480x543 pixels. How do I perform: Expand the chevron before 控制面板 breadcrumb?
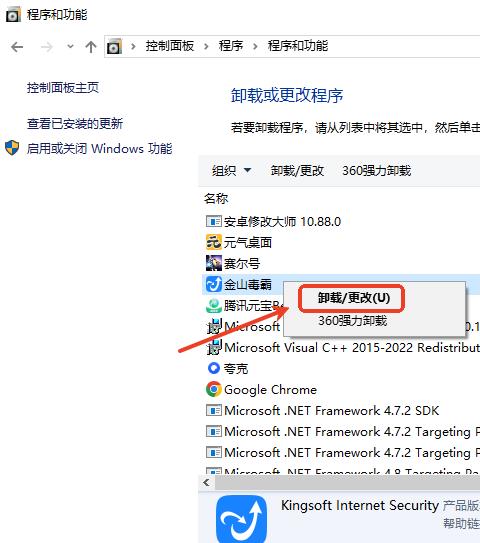coord(133,46)
